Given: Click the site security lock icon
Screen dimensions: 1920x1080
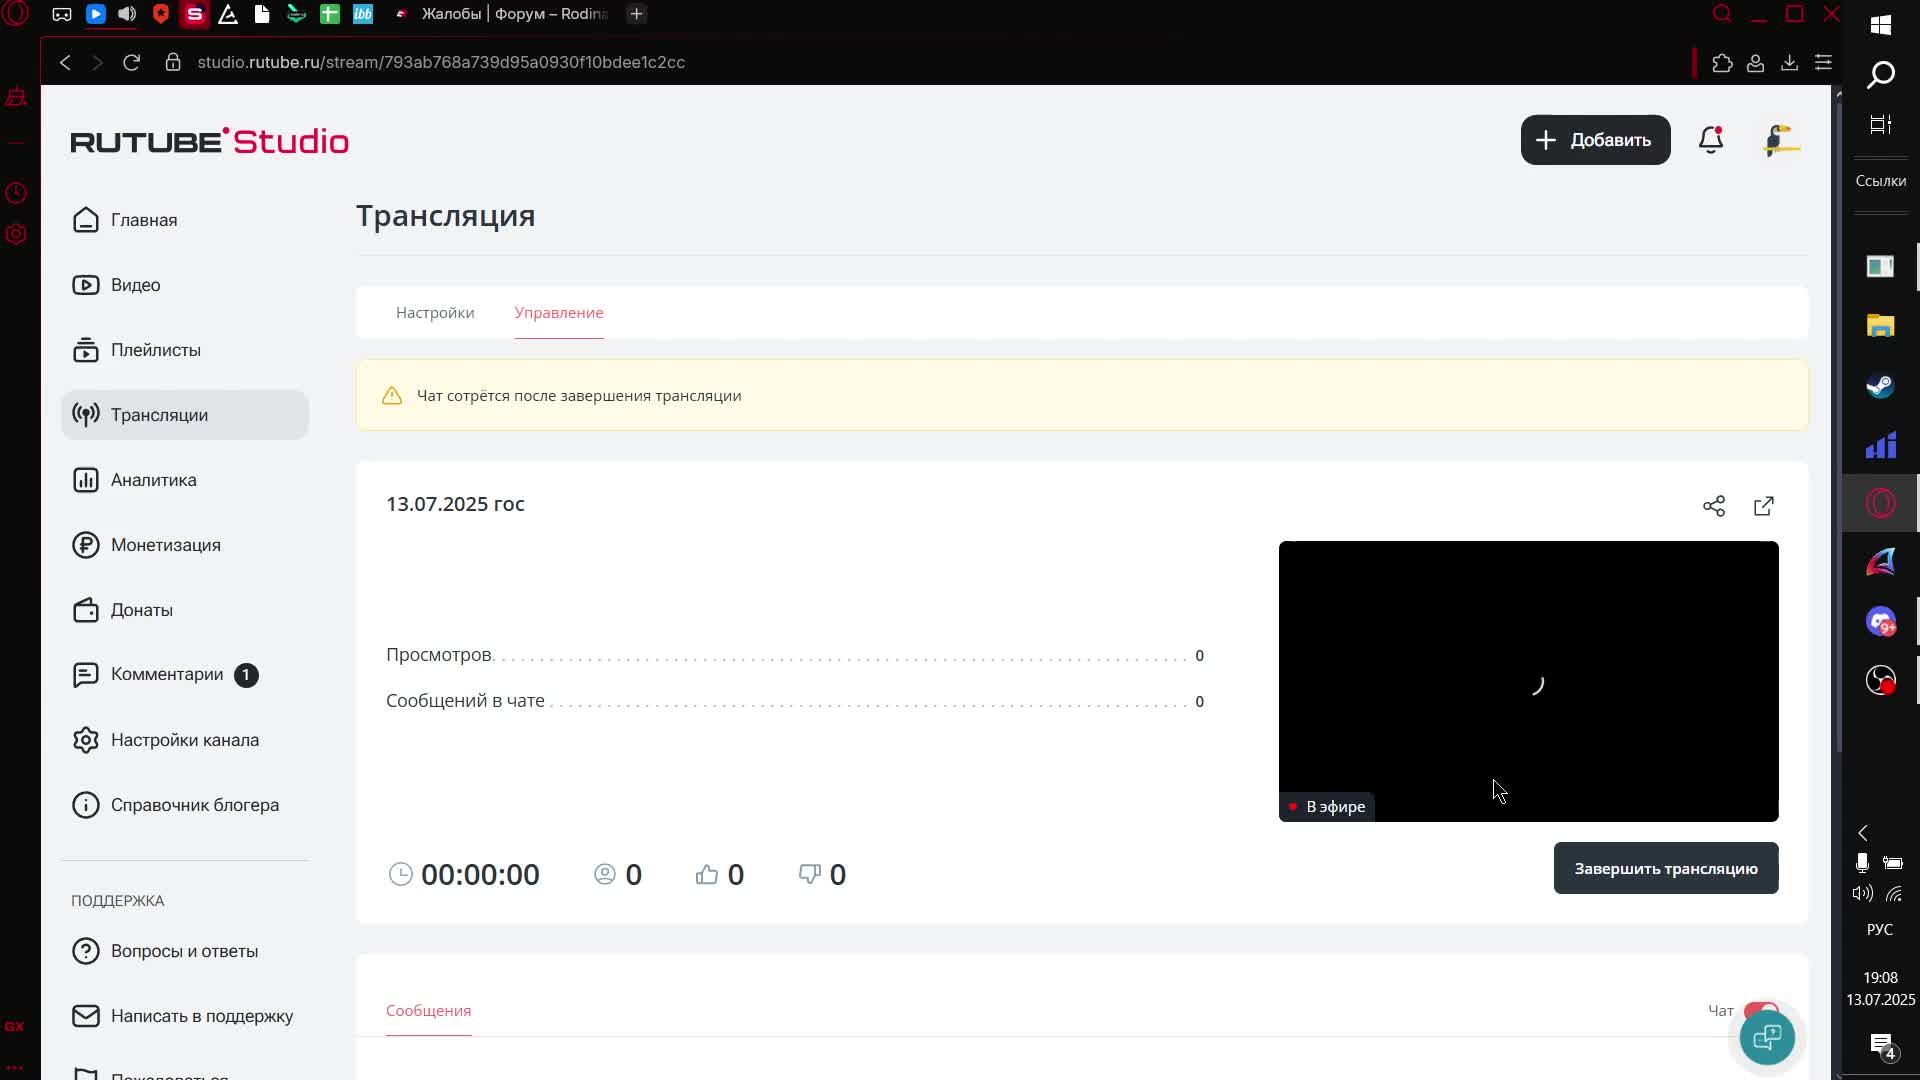Looking at the screenshot, I should coord(173,62).
